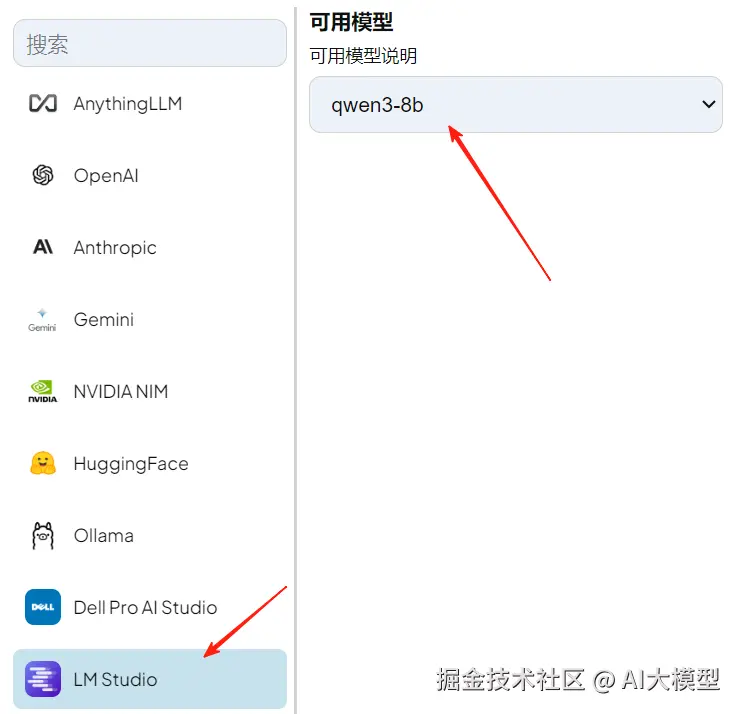Click the chevron arrow on model selector

(708, 104)
